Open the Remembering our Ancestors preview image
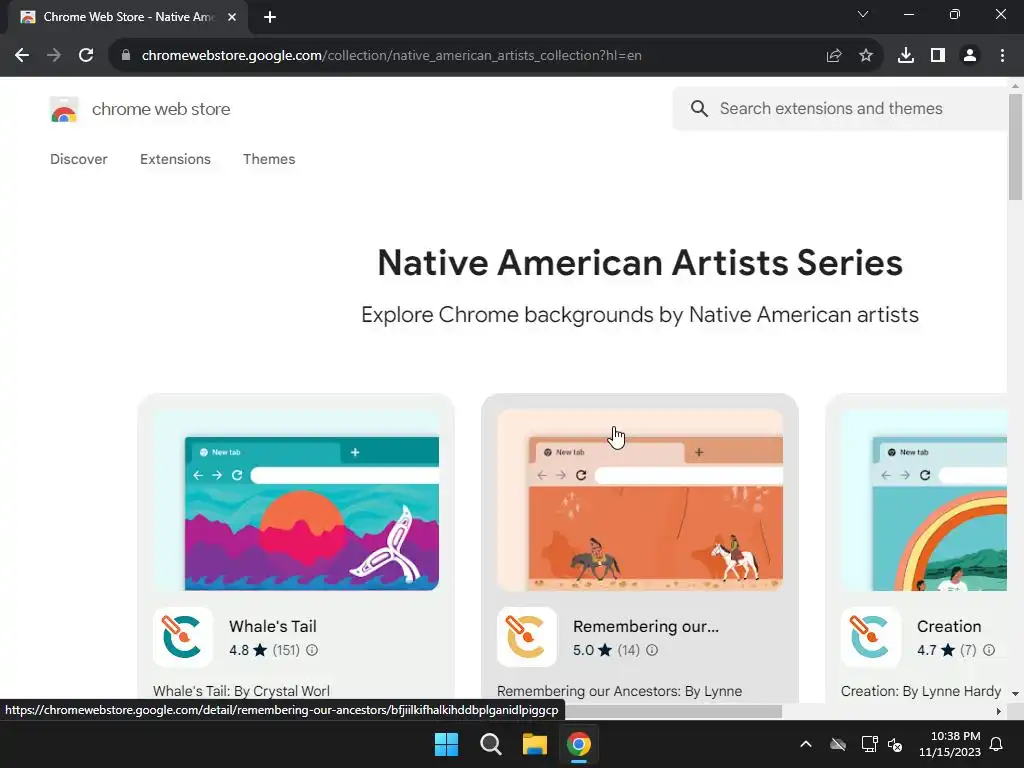 point(640,500)
